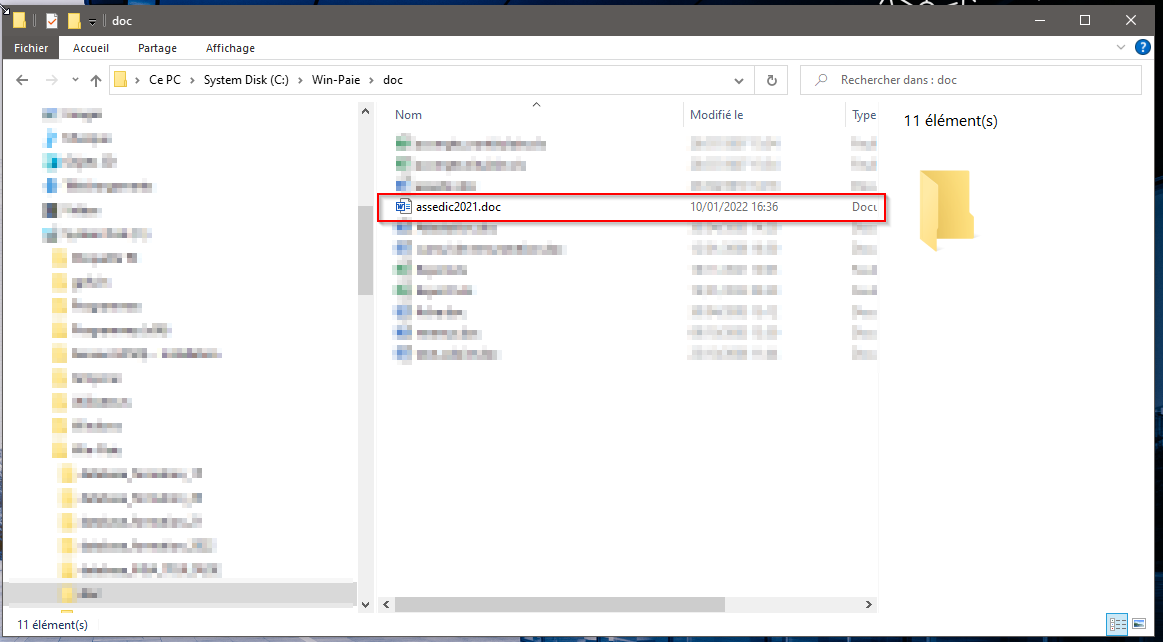The width and height of the screenshot is (1163, 642).
Task: Go back using the Back arrow
Action: pyautogui.click(x=24, y=80)
